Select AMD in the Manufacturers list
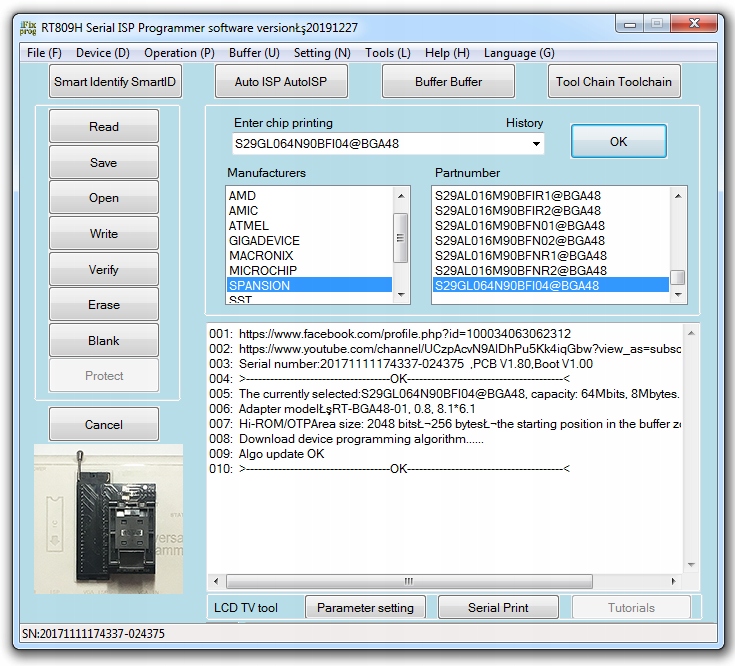The image size is (735, 666). [309, 195]
